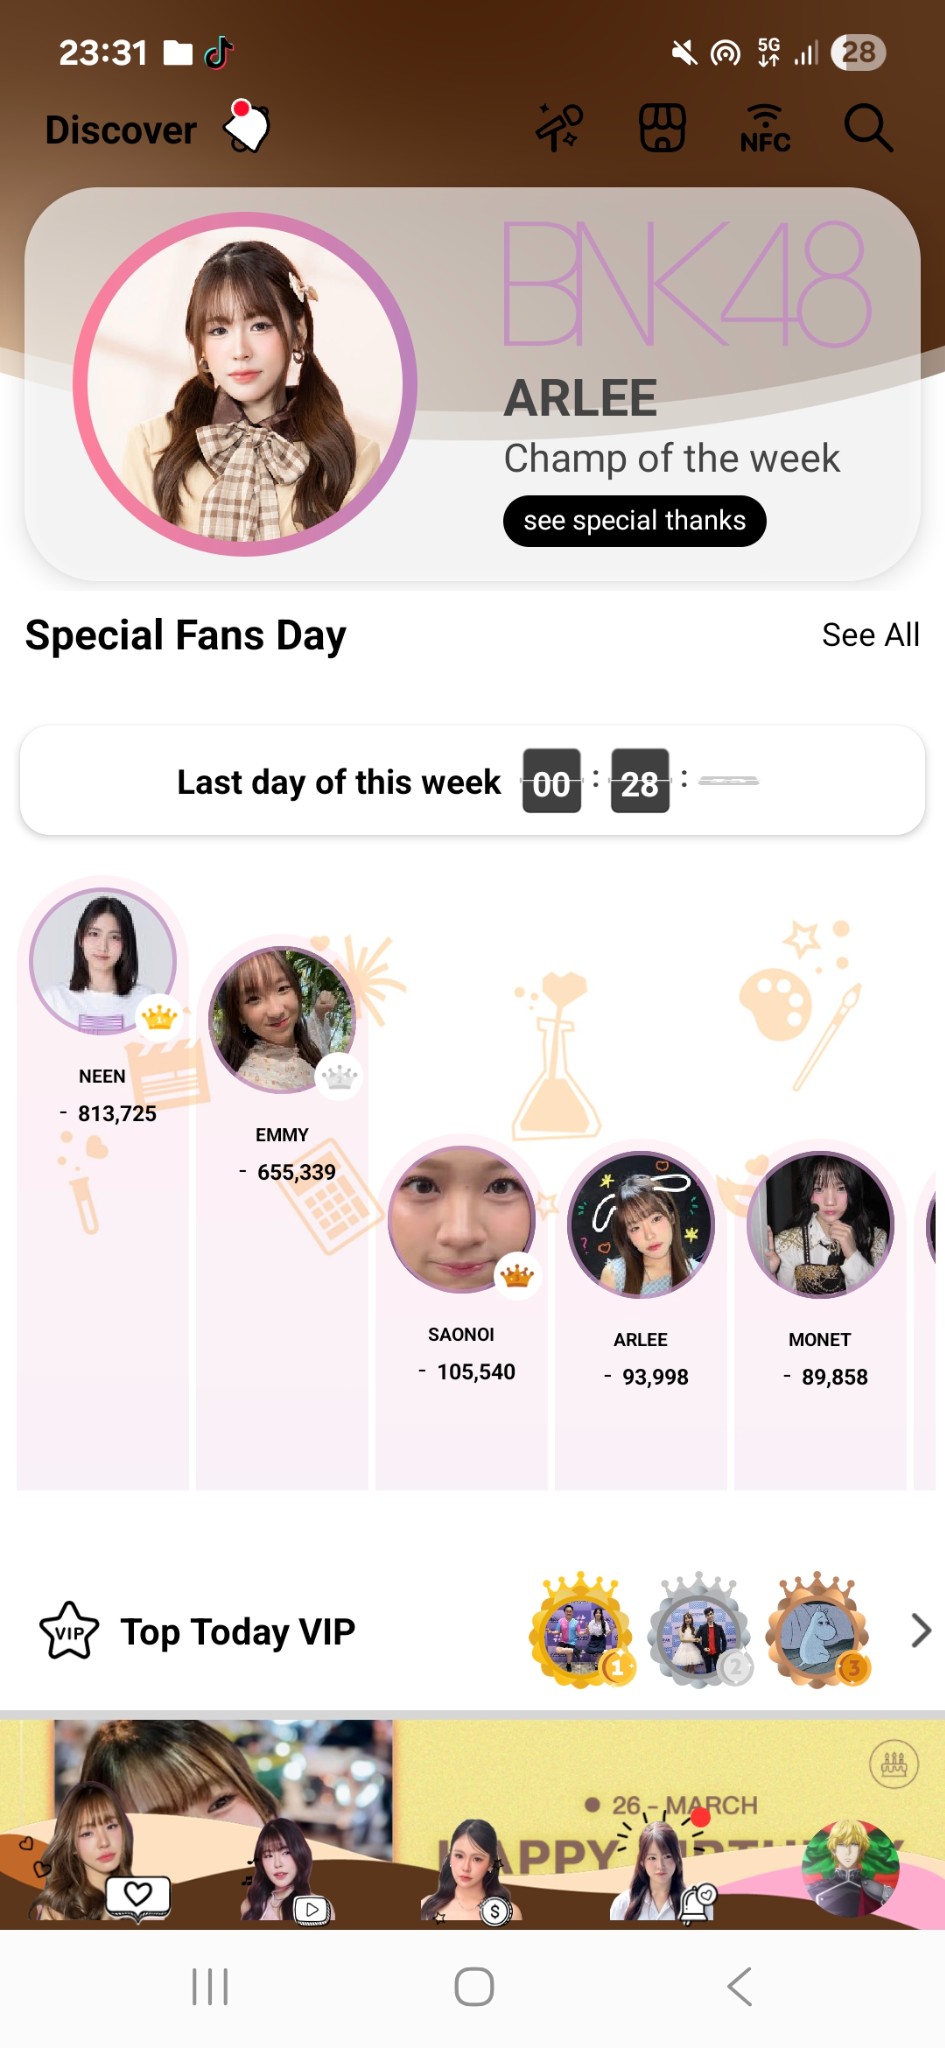945x2048 pixels.
Task: Tap the VIP star icon
Action: pos(69,1631)
